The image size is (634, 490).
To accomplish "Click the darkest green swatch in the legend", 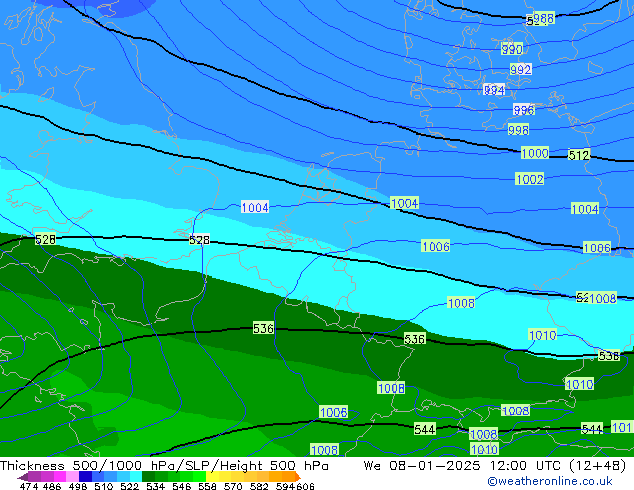I will 148,477.
